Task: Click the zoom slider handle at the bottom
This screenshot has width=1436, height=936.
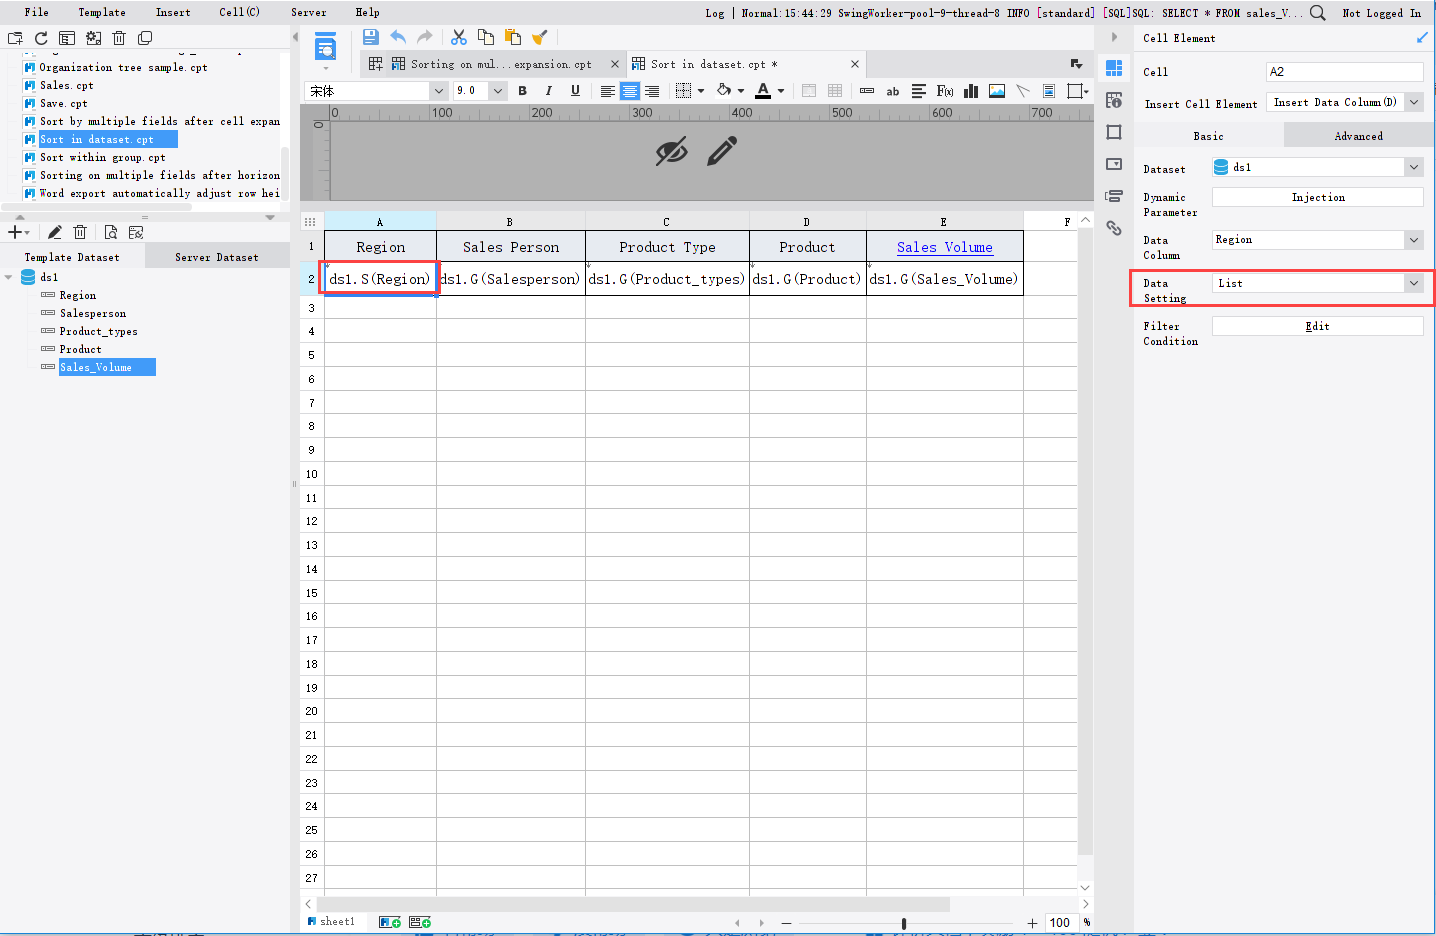Action: 904,923
